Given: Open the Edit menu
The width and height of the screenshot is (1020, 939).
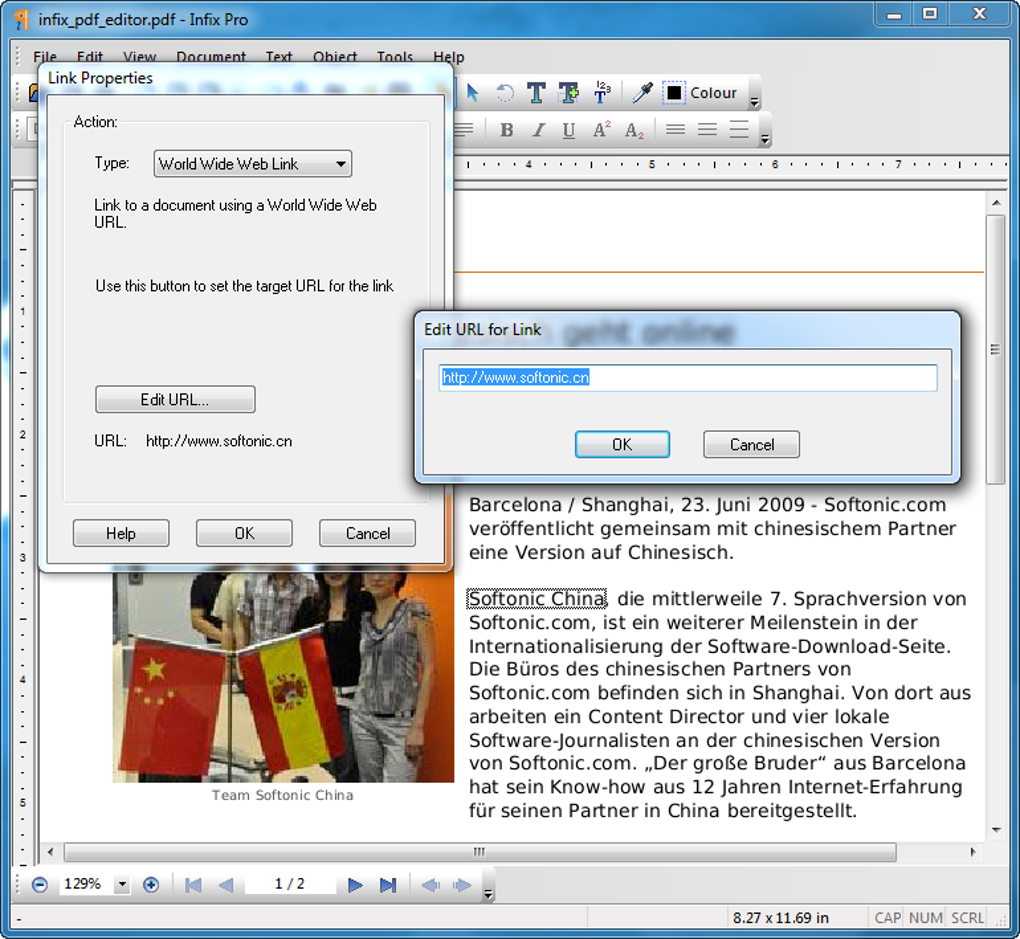Looking at the screenshot, I should (90, 57).
